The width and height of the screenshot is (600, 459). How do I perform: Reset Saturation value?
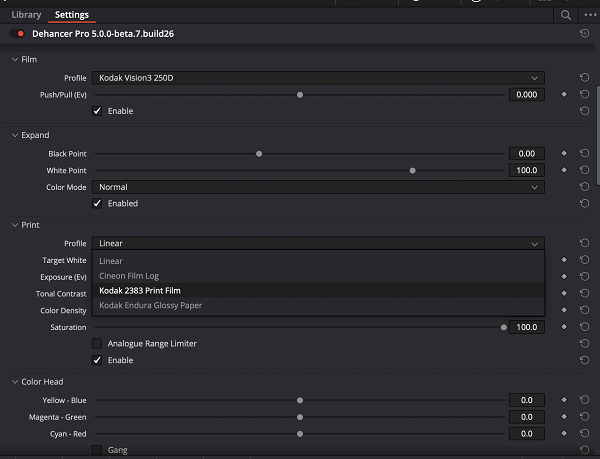[x=584, y=327]
